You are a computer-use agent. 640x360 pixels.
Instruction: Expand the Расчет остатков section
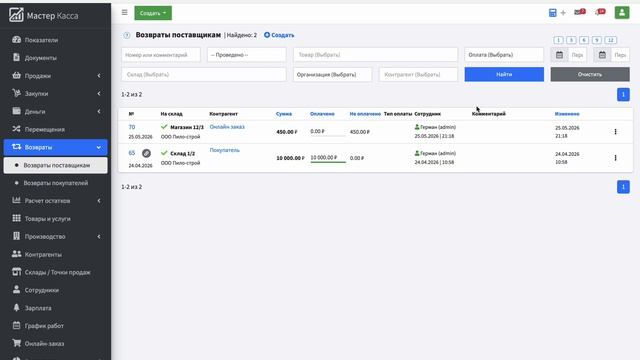click(x=56, y=201)
